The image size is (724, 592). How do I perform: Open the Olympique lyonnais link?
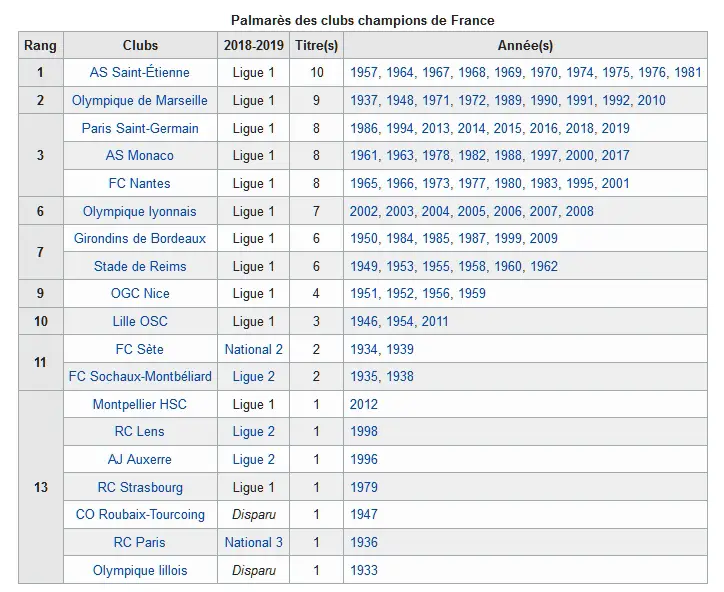tap(139, 211)
